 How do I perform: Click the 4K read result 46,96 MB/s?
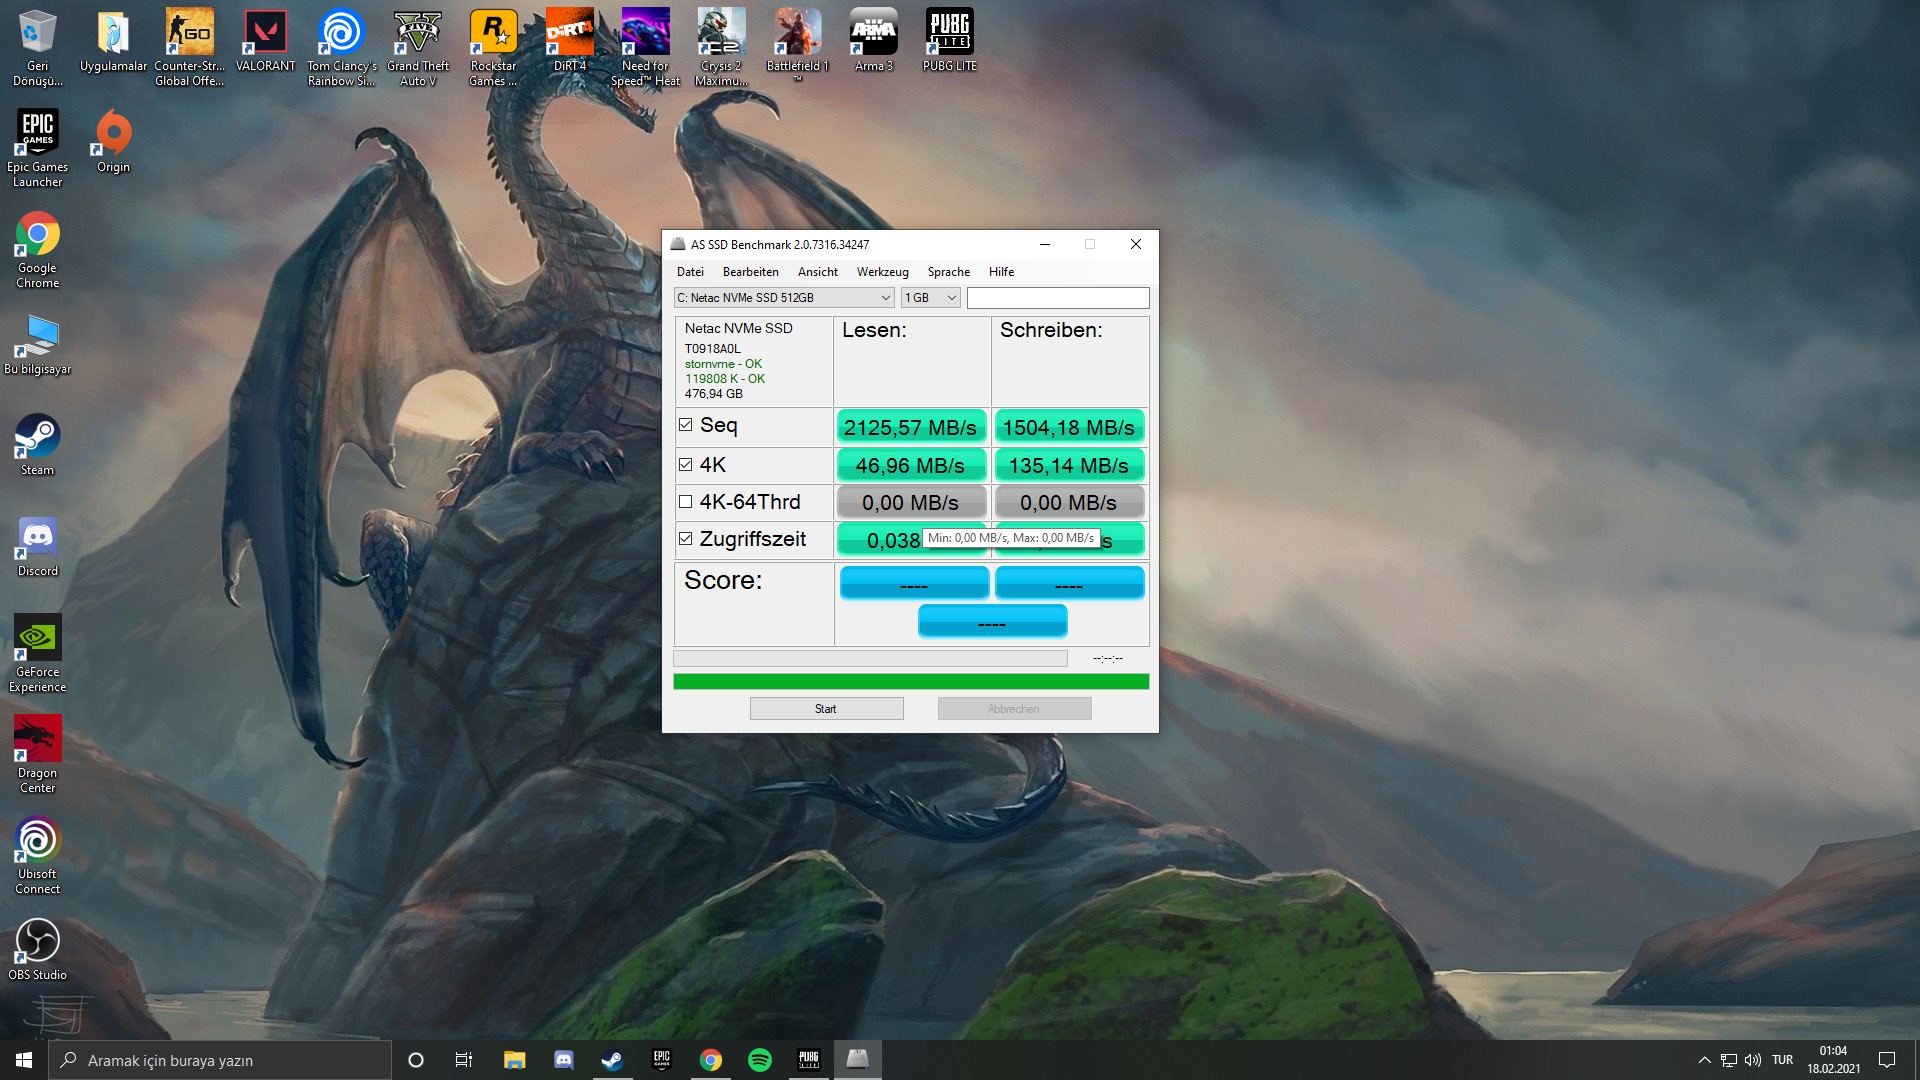pyautogui.click(x=911, y=465)
